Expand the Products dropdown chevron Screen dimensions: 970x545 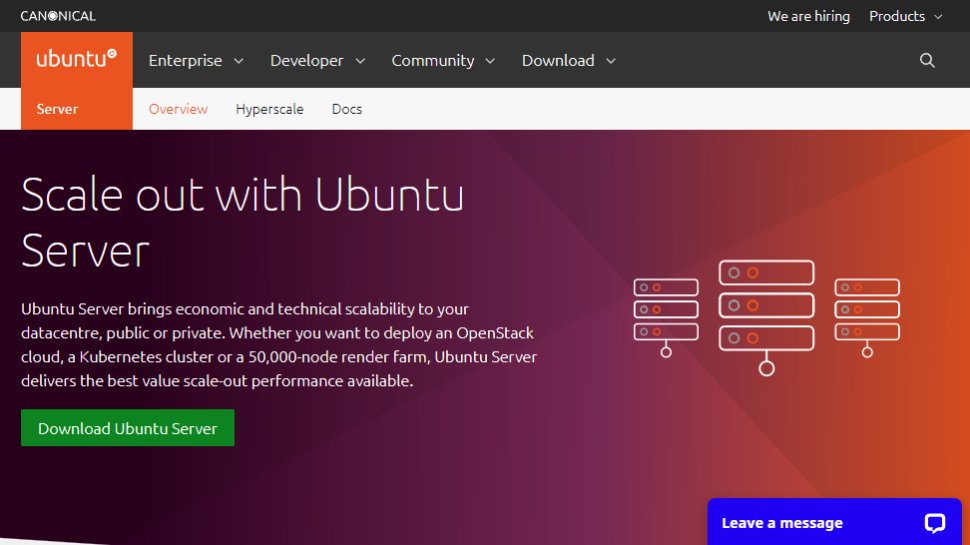(x=938, y=17)
